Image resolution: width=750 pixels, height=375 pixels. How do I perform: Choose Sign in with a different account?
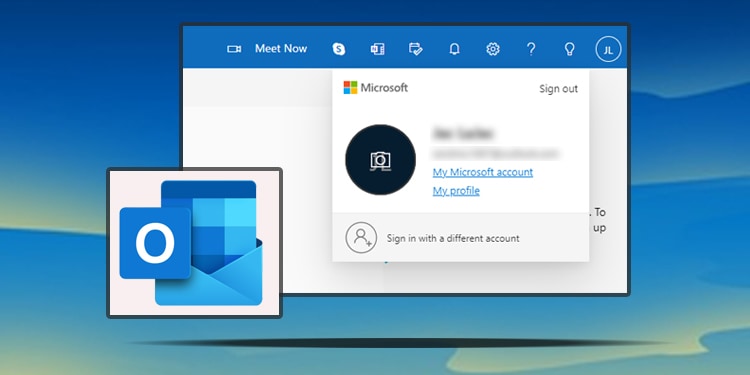click(x=460, y=237)
